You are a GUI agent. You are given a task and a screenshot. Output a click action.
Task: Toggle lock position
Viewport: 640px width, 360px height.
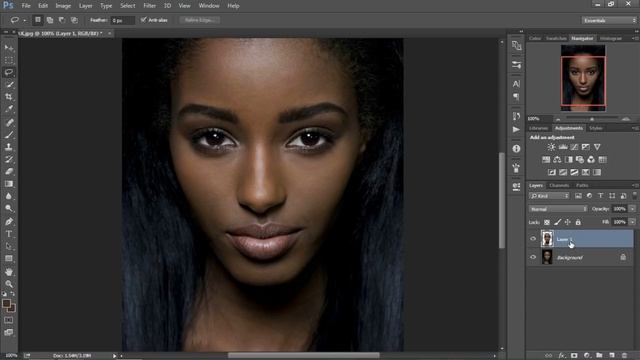(x=568, y=222)
